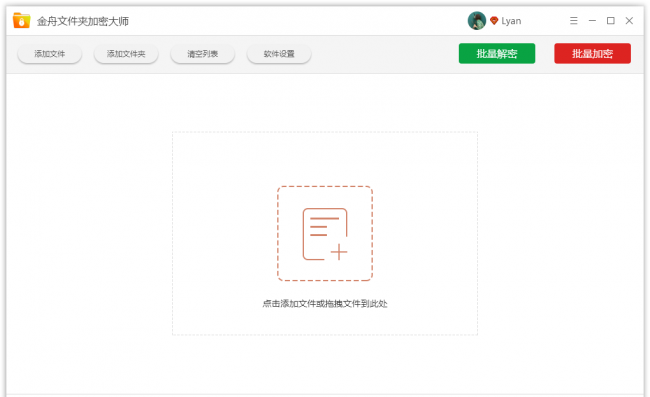Click the Lyan username
The width and height of the screenshot is (650, 397).
[511, 21]
